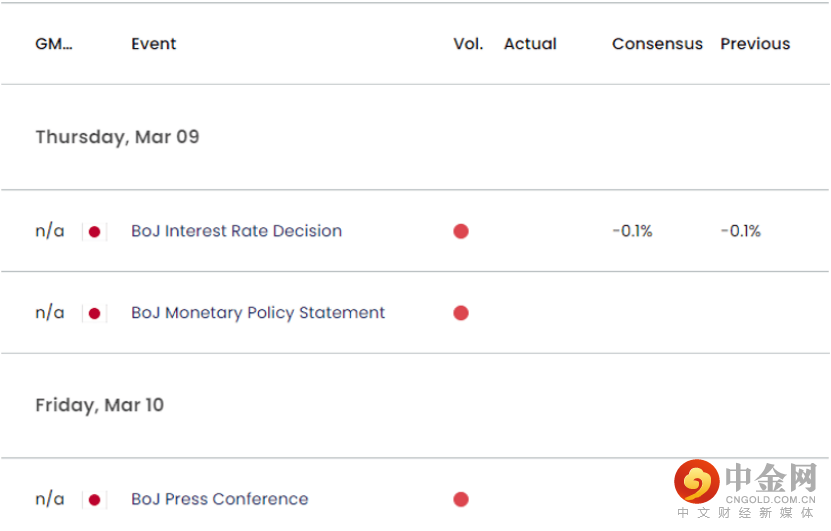Click red volatility dot for BoJ Interest Rate Decision

point(461,232)
